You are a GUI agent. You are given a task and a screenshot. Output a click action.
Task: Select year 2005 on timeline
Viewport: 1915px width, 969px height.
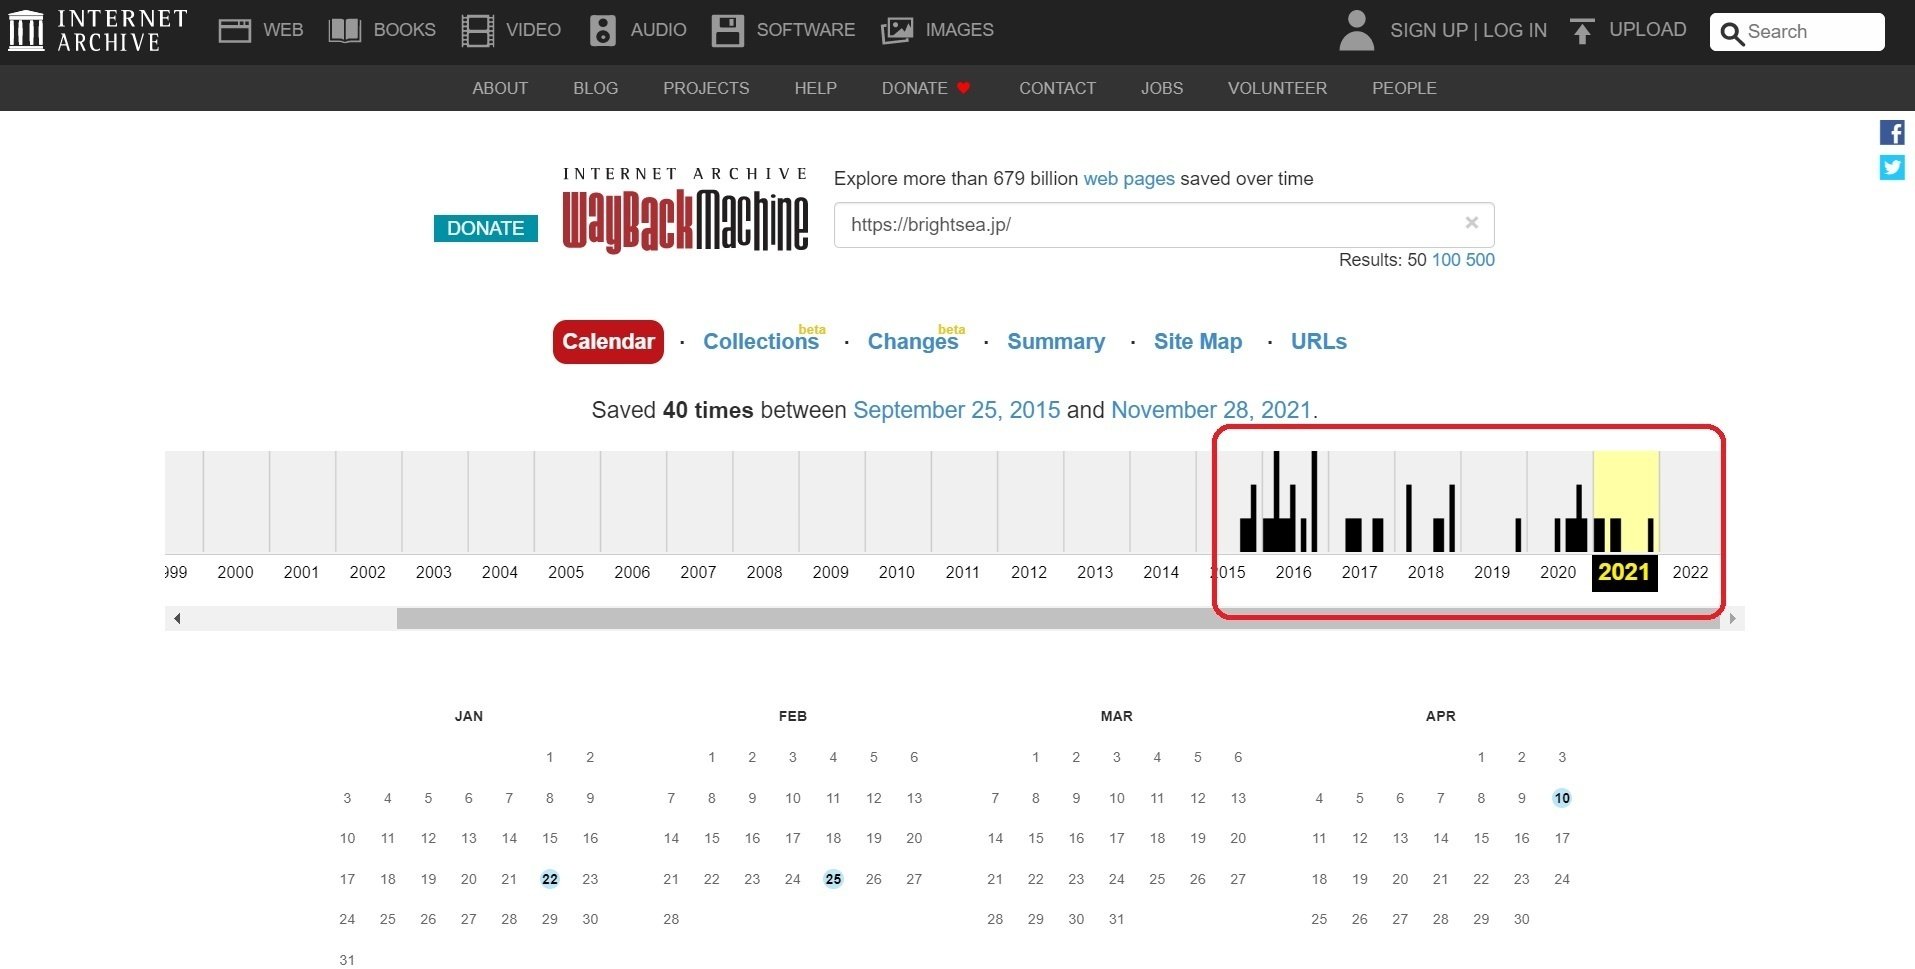(x=565, y=572)
